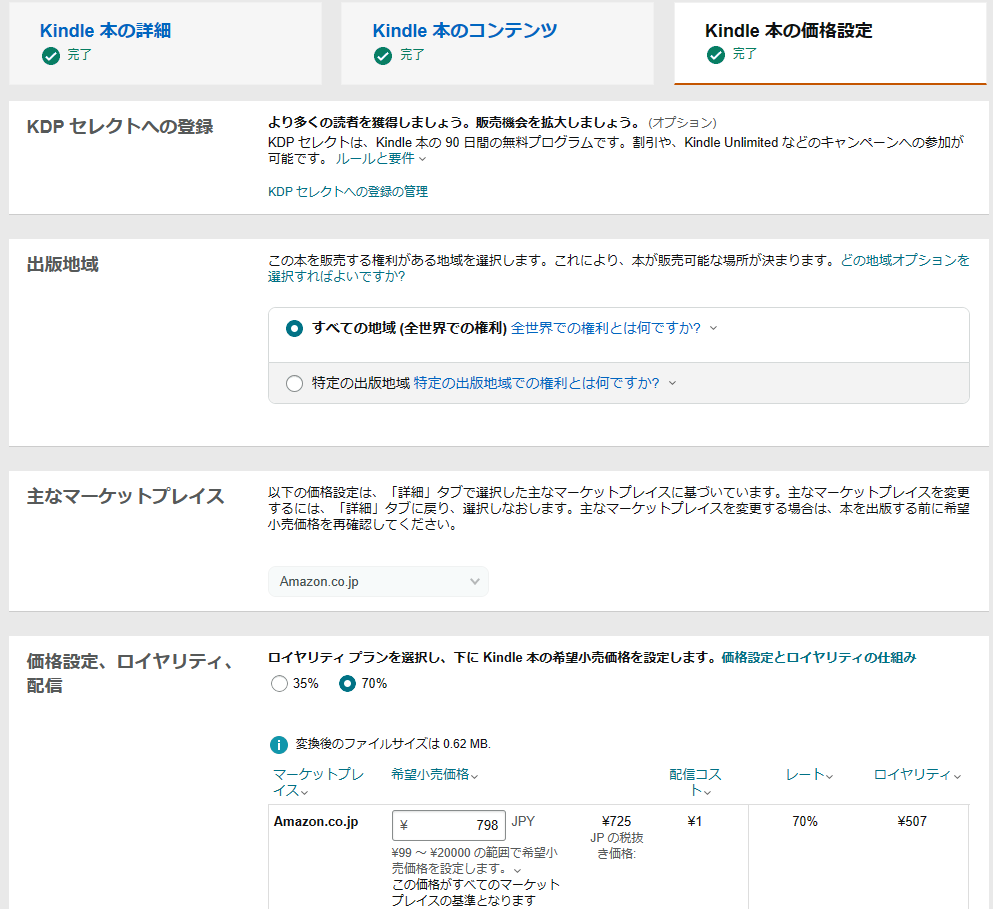This screenshot has width=993, height=909.
Task: Expand 全世界での権利とは何ですか? explanation
Action: (x=613, y=328)
